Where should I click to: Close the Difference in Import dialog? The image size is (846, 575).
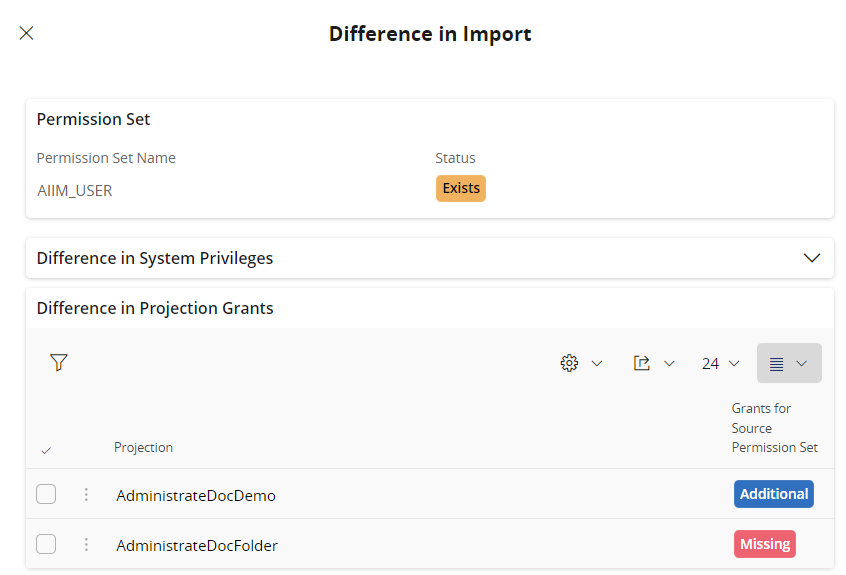point(27,33)
